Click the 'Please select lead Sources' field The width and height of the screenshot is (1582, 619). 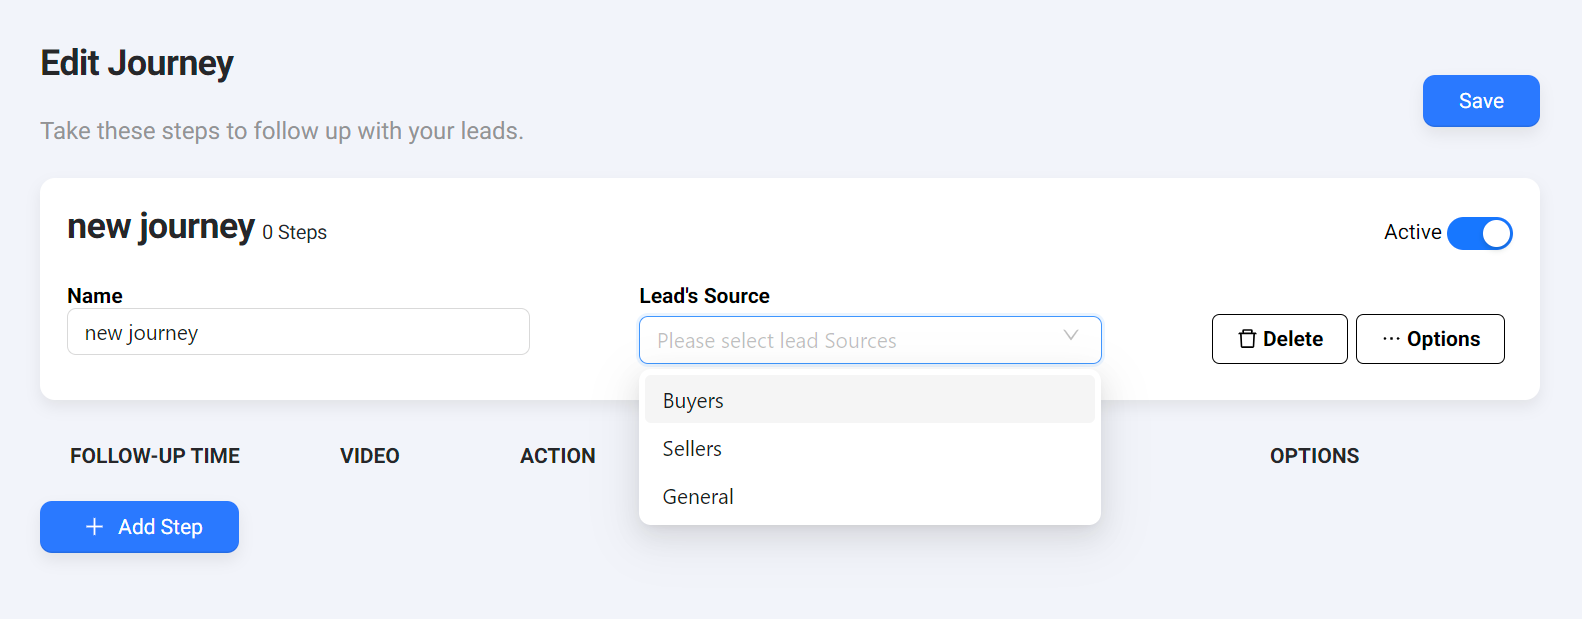[x=850, y=340]
